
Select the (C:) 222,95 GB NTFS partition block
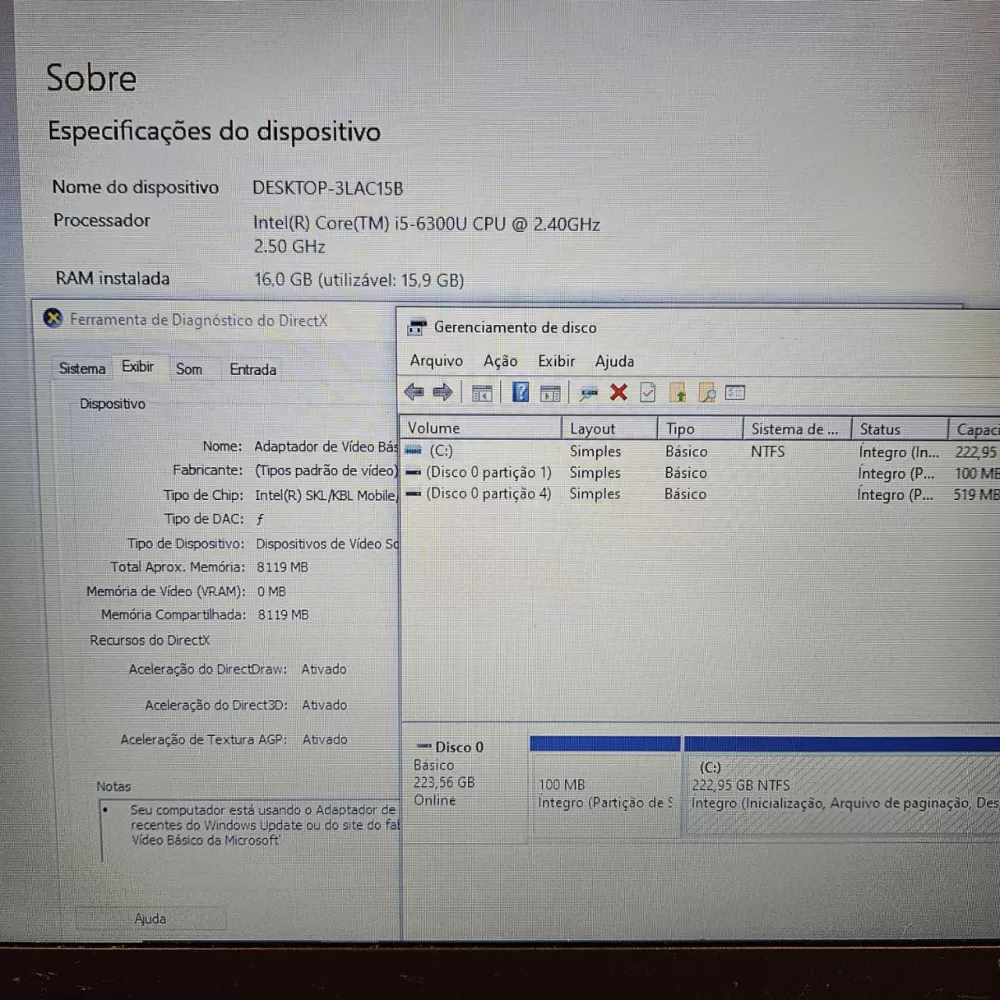coord(842,786)
